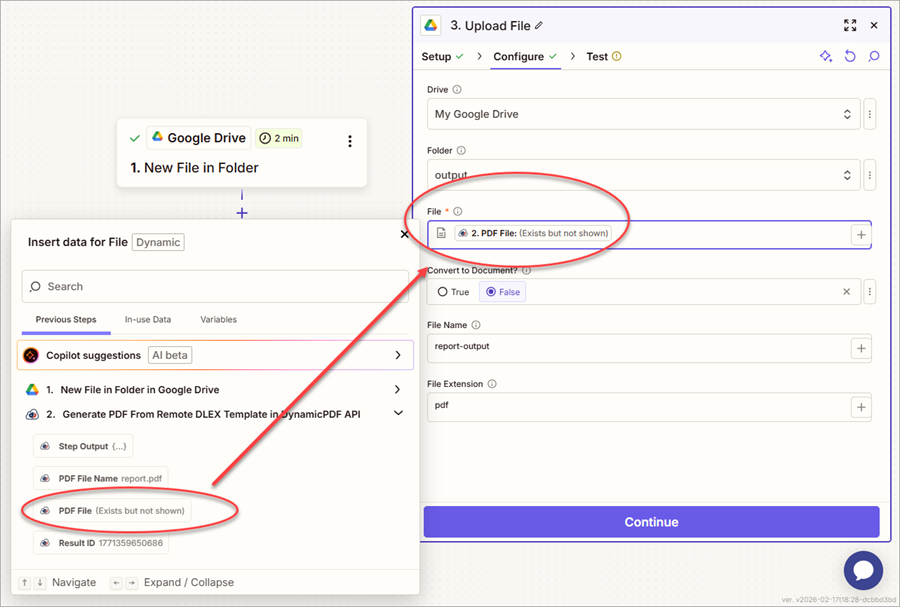This screenshot has height=607, width=900.
Task: Expand the Copilot suggestions row
Action: tap(397, 355)
